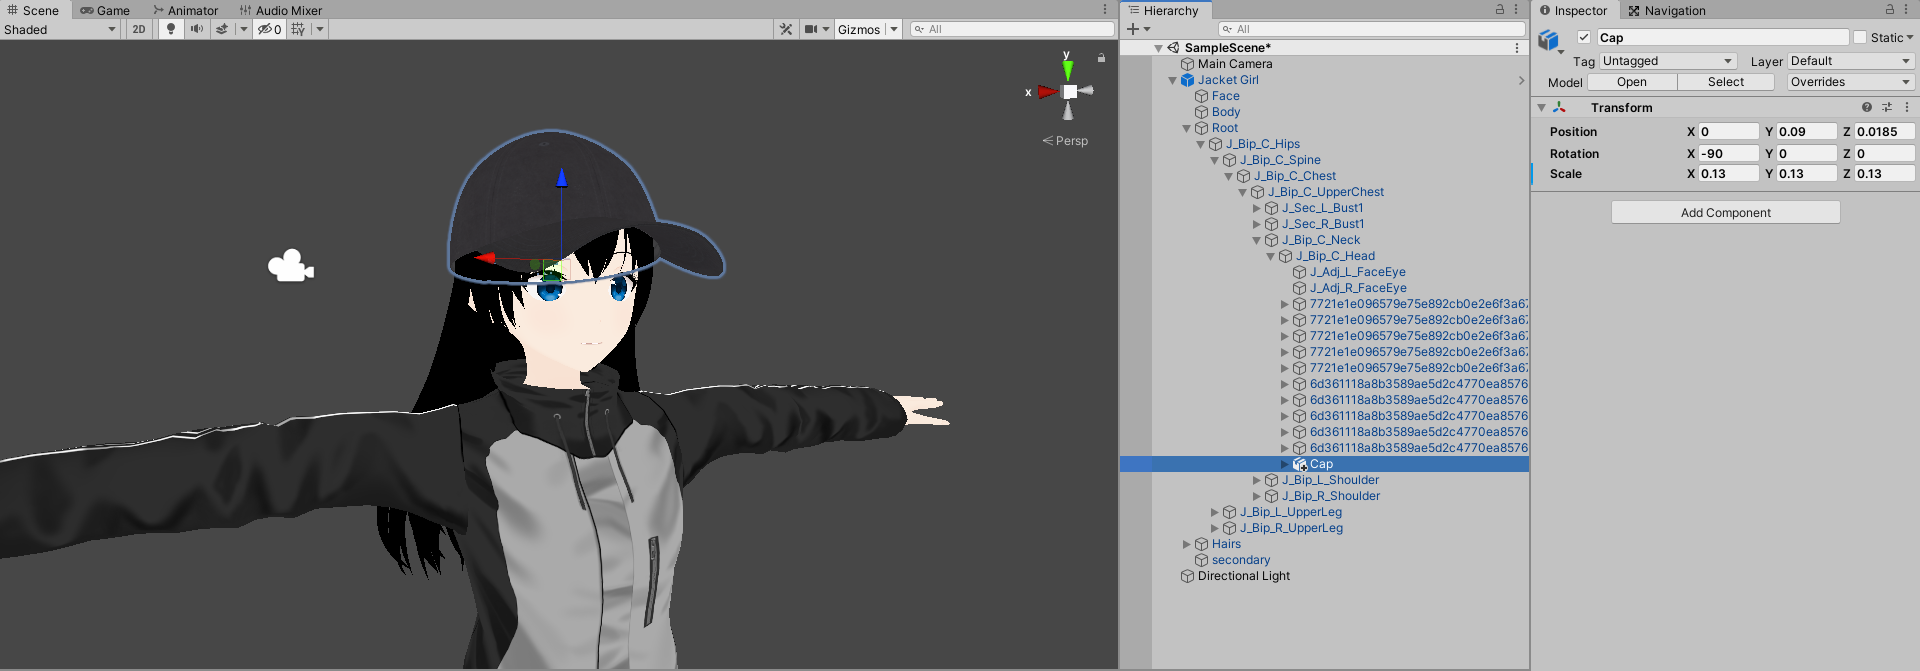The width and height of the screenshot is (1920, 671).
Task: Click the red X axis cone of the orientation gizmo
Action: point(1047,92)
